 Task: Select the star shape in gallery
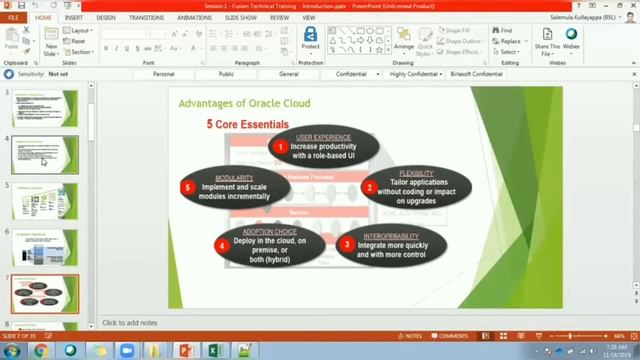(379, 50)
